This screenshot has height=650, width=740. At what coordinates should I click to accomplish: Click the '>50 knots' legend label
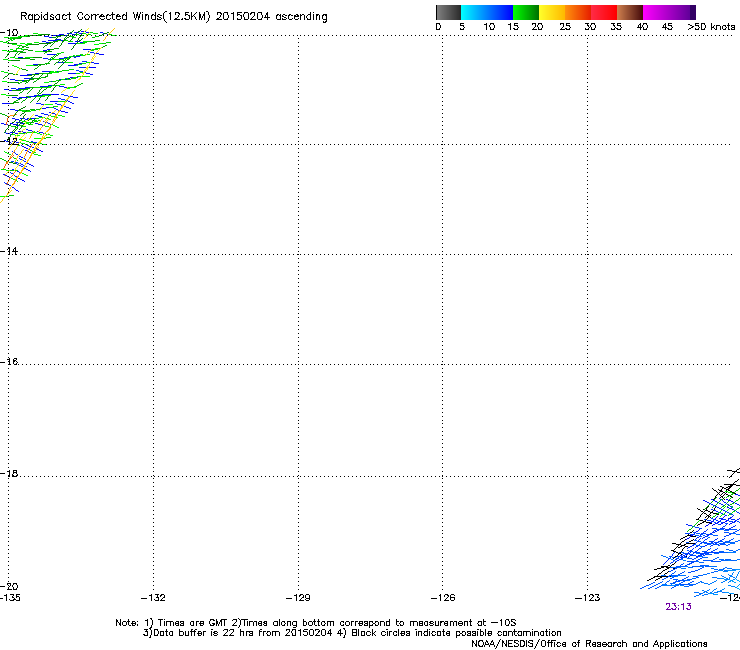coord(711,27)
